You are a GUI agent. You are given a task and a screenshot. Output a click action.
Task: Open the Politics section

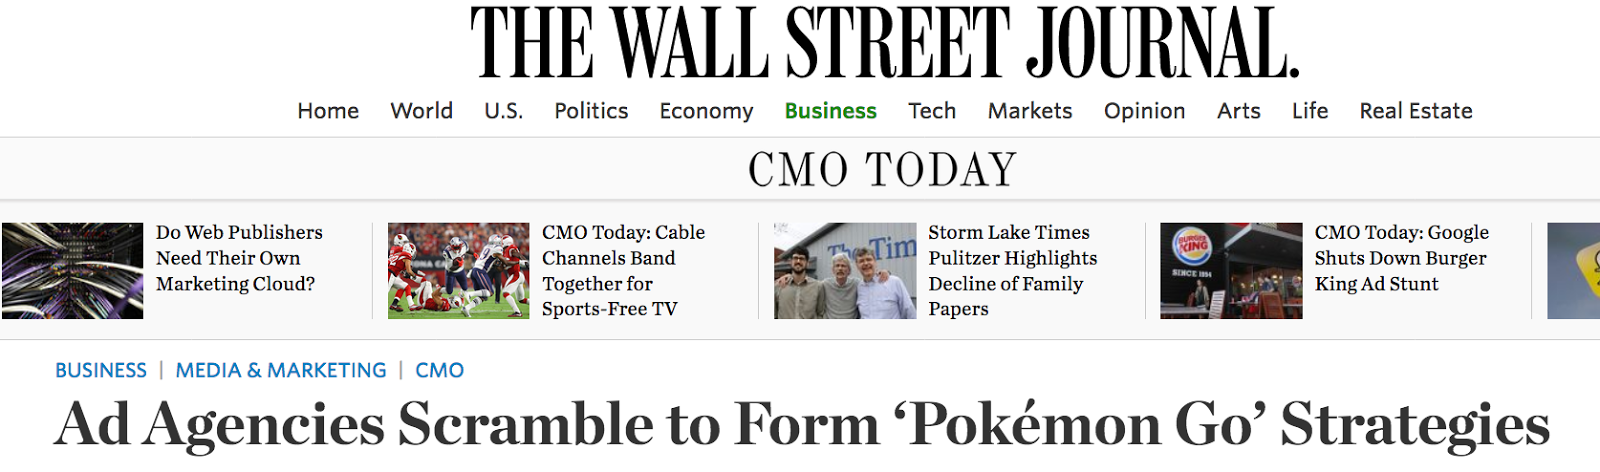click(591, 111)
